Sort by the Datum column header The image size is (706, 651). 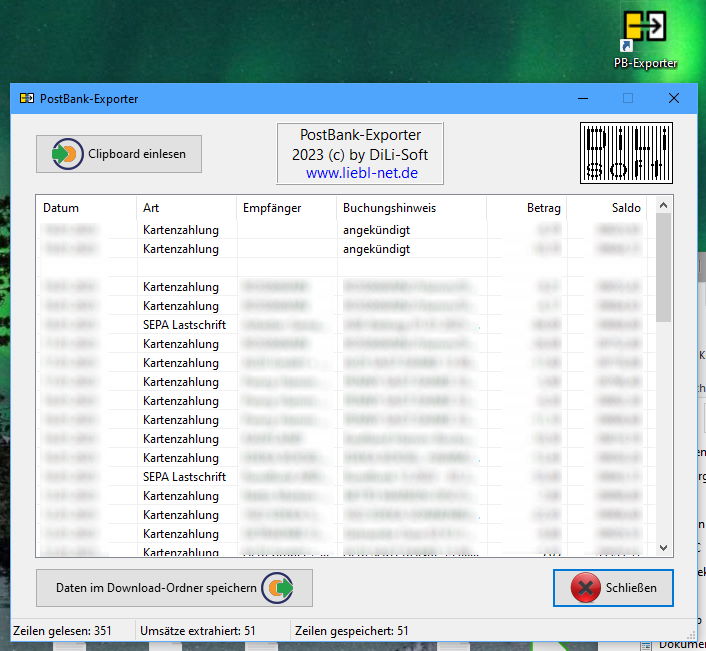(86, 208)
